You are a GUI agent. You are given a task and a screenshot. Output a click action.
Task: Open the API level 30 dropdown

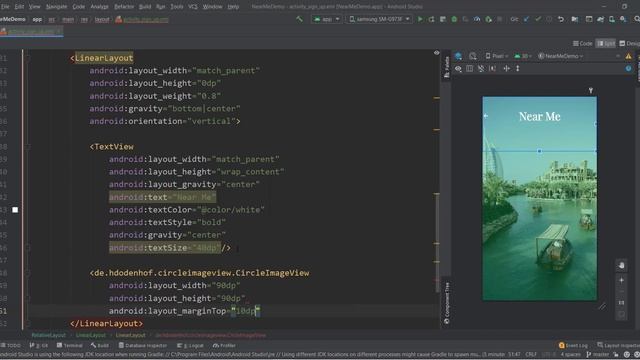[522, 56]
